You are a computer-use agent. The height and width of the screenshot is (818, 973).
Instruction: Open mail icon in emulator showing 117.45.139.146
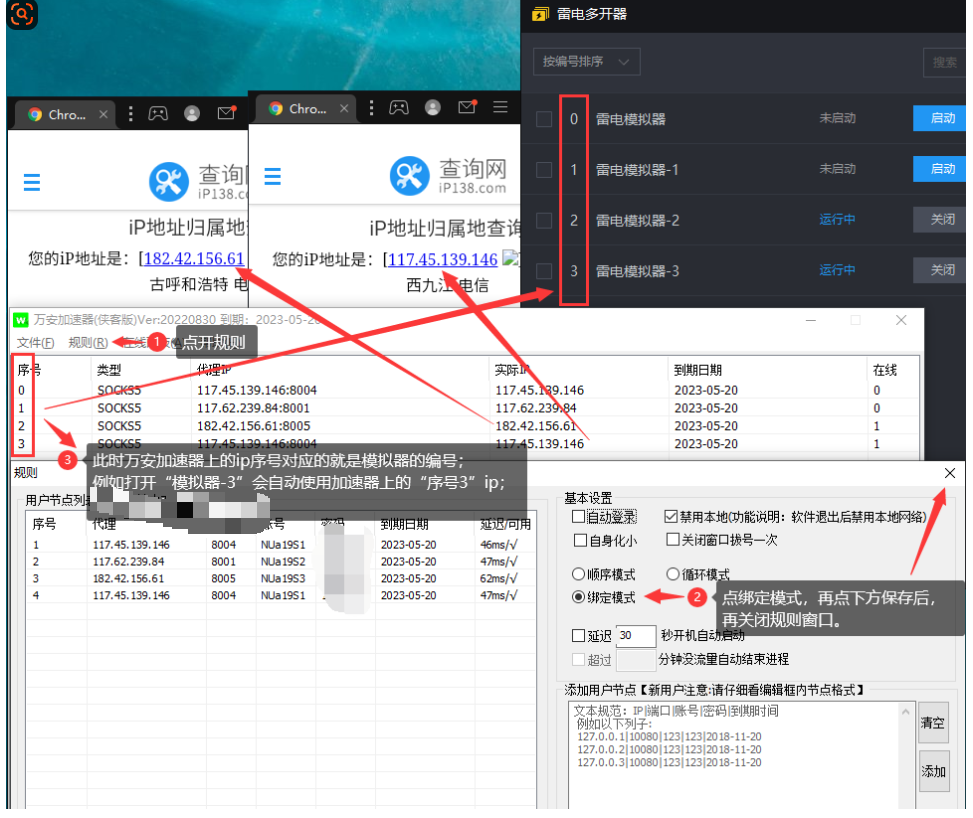(467, 107)
